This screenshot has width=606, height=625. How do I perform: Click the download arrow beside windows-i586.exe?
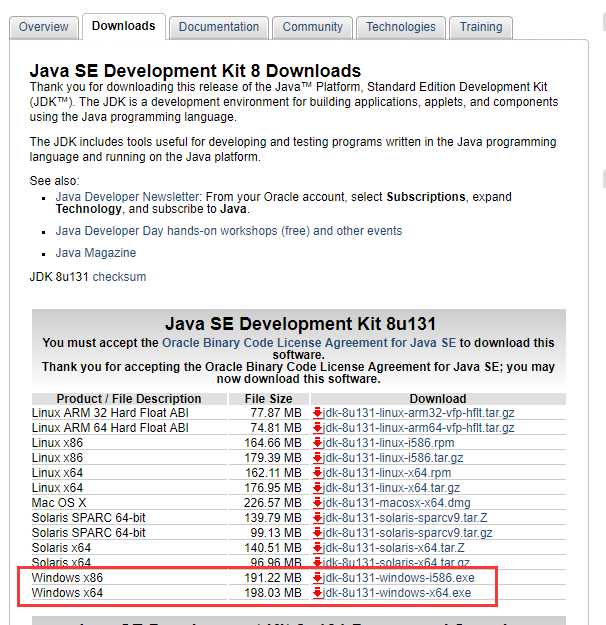[317, 578]
